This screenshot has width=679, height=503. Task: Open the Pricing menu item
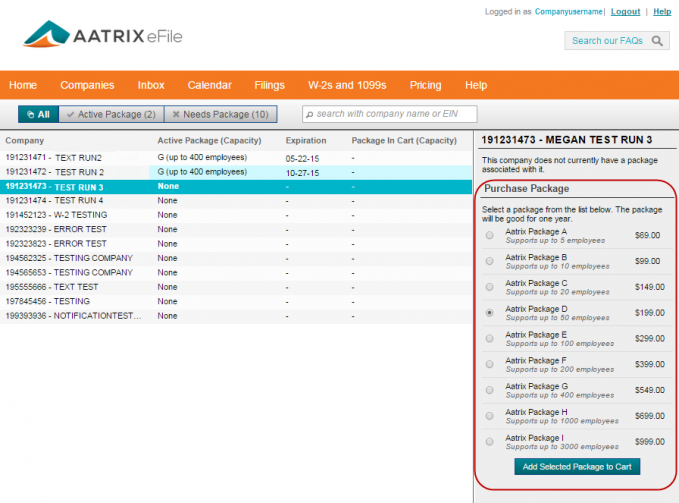[426, 85]
